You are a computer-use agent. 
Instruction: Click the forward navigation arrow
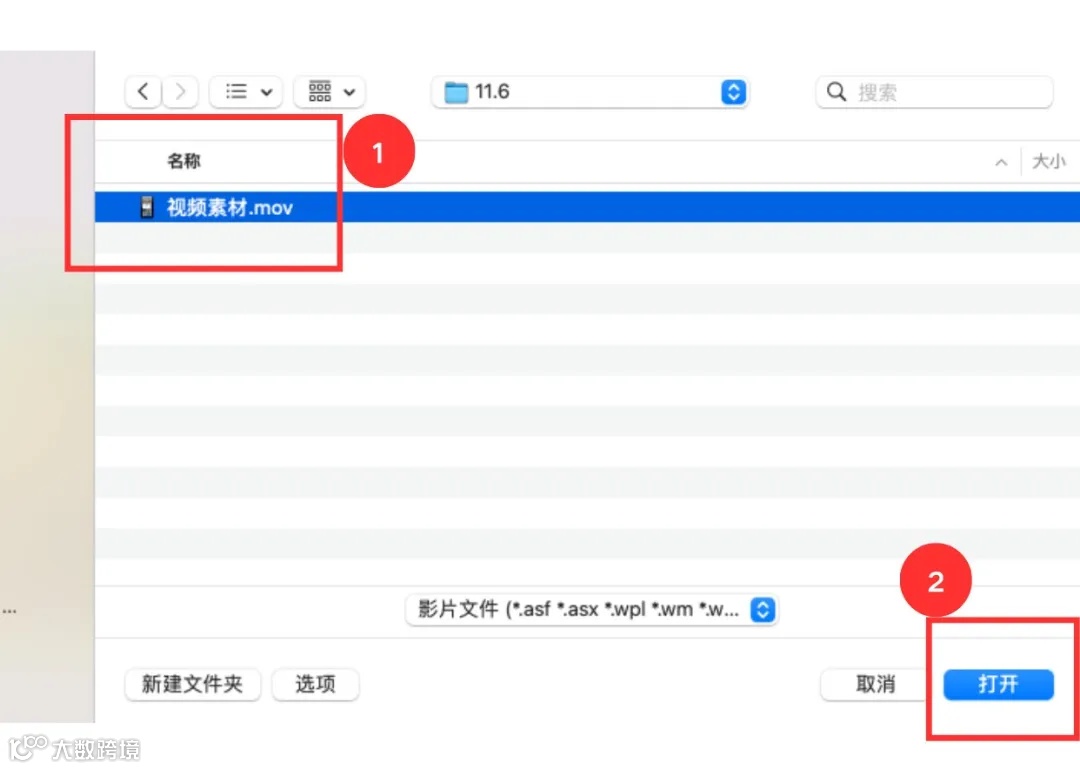pos(180,91)
